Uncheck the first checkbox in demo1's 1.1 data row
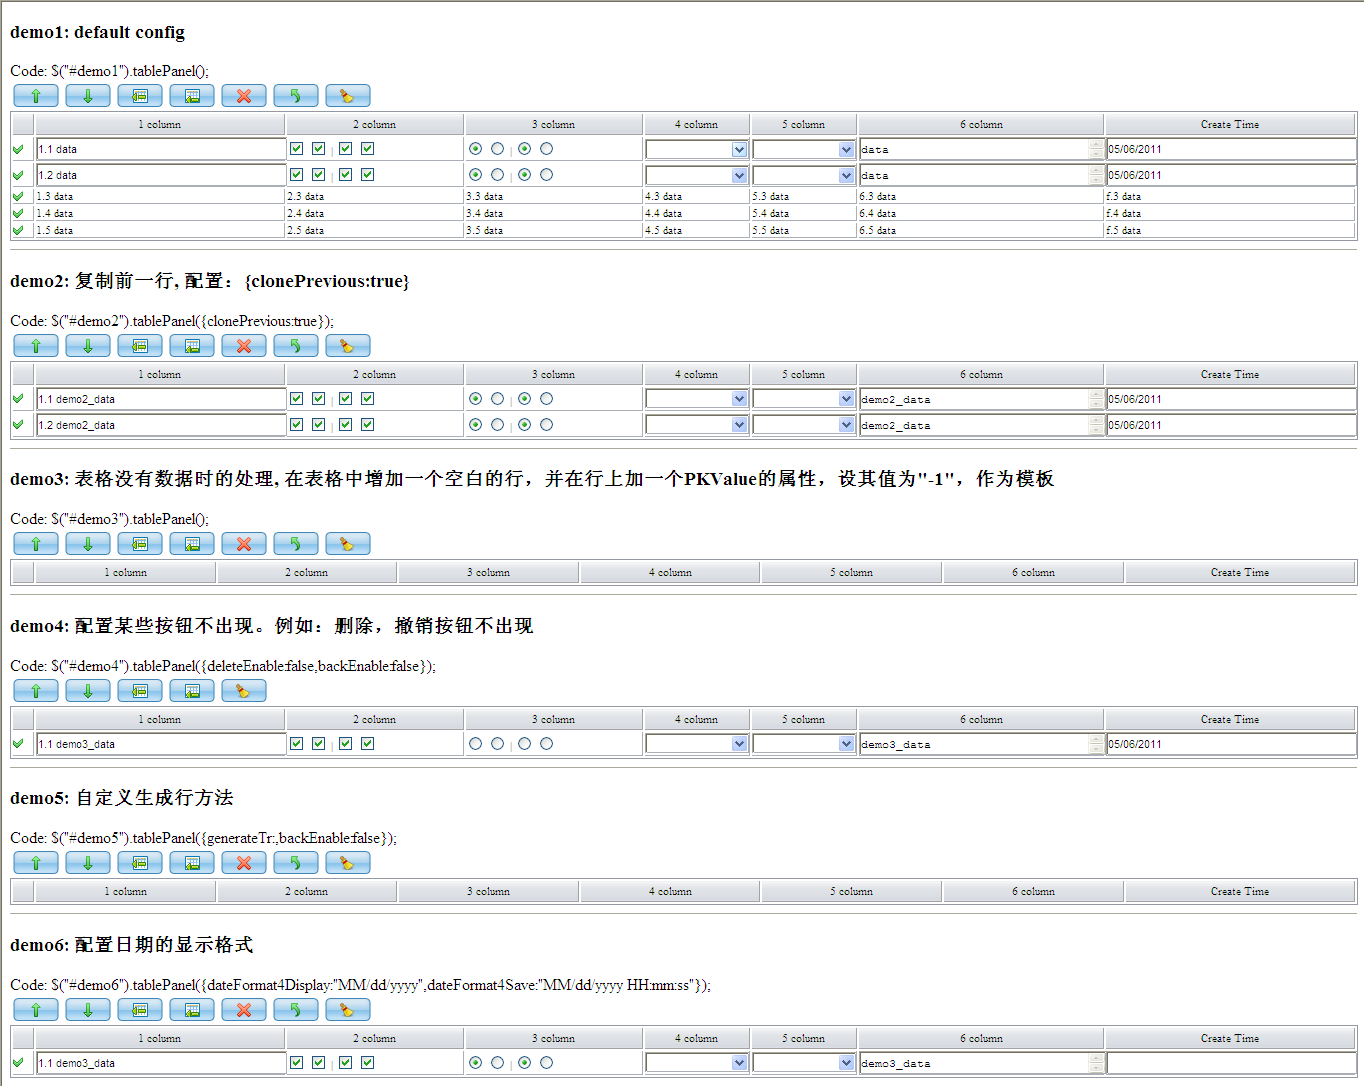1364x1086 pixels. point(297,149)
